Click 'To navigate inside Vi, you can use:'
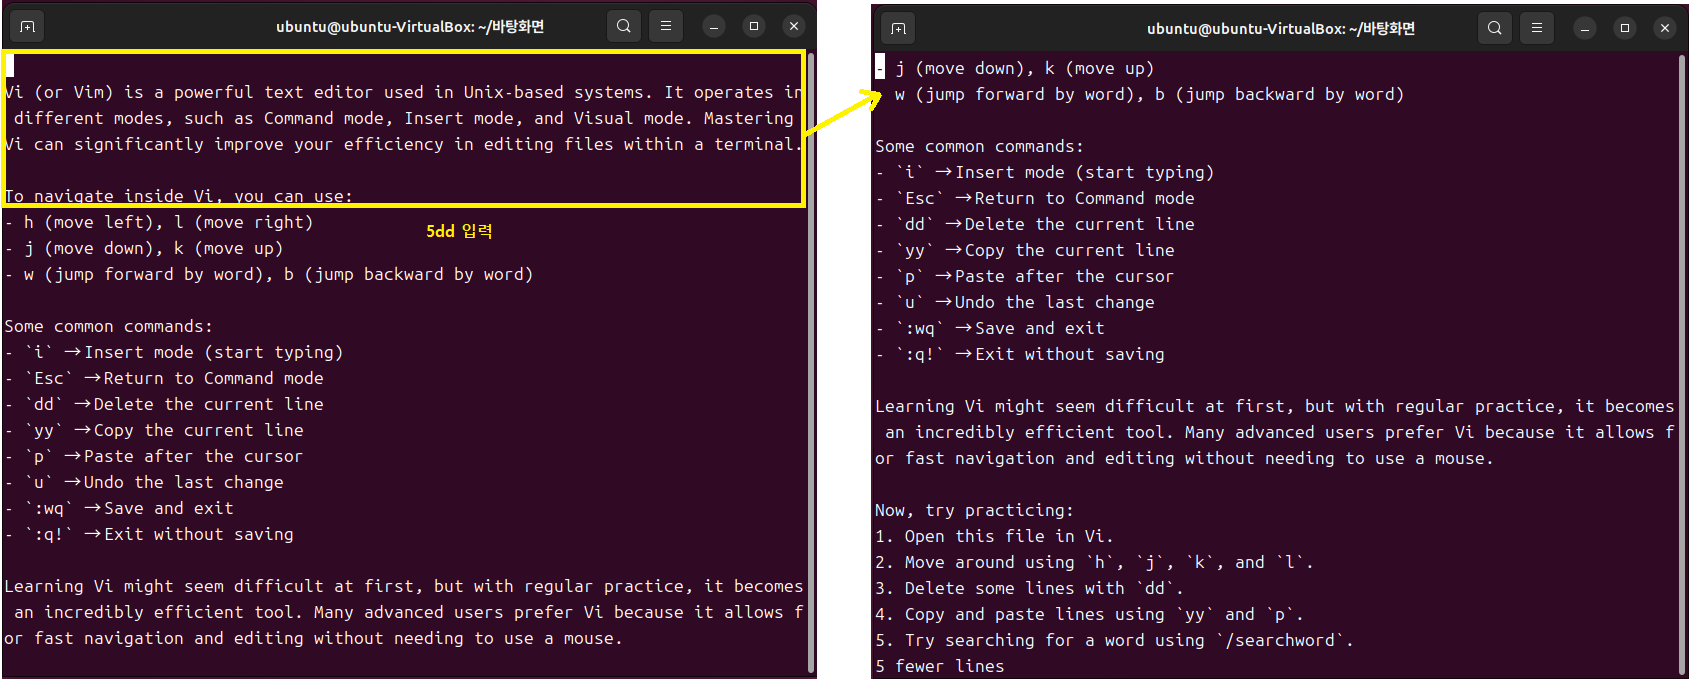1689x679 pixels. click(179, 196)
